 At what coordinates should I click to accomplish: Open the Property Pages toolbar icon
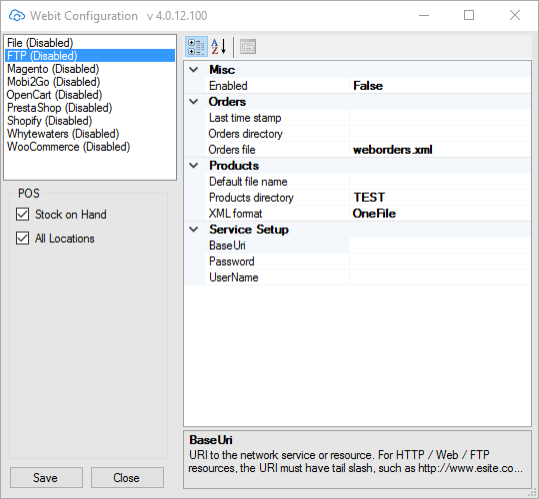(248, 46)
